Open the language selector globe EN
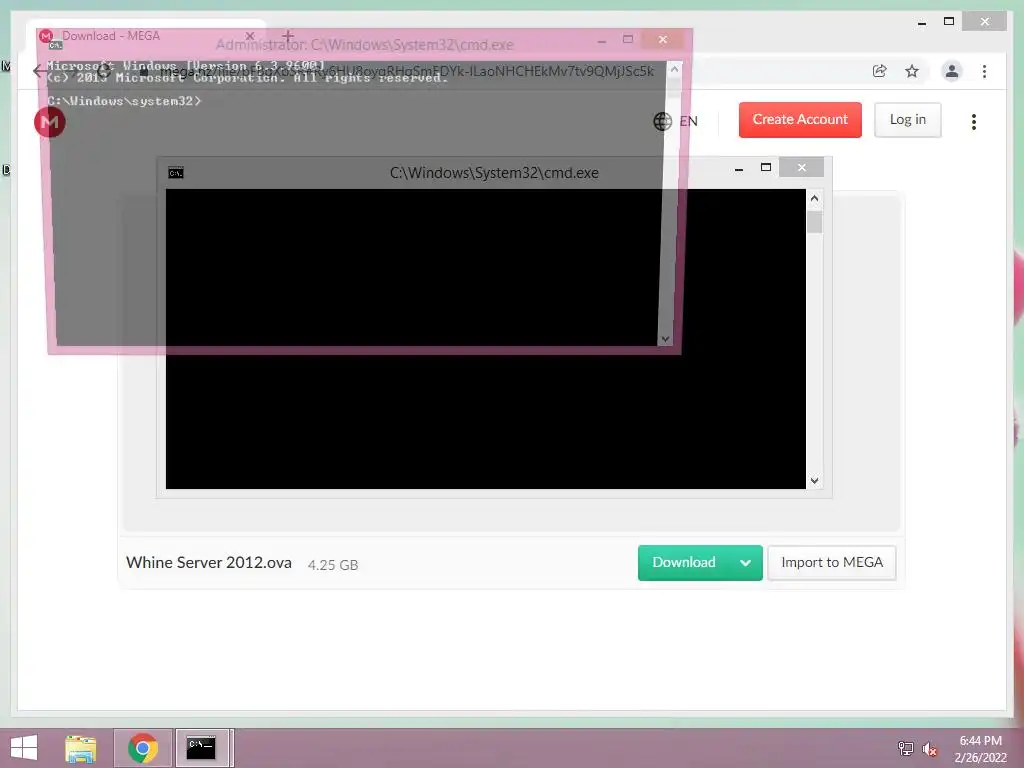1024x768 pixels. pos(675,121)
